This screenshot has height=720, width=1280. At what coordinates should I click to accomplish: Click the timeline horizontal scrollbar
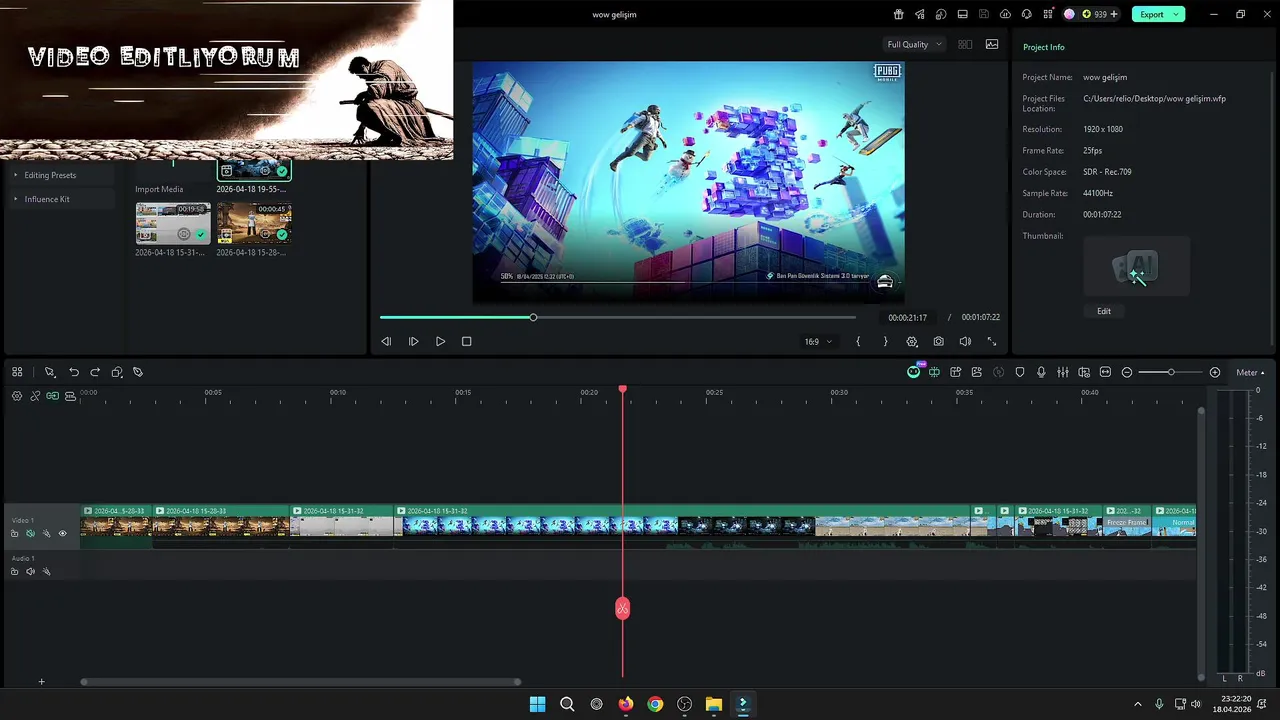point(300,682)
